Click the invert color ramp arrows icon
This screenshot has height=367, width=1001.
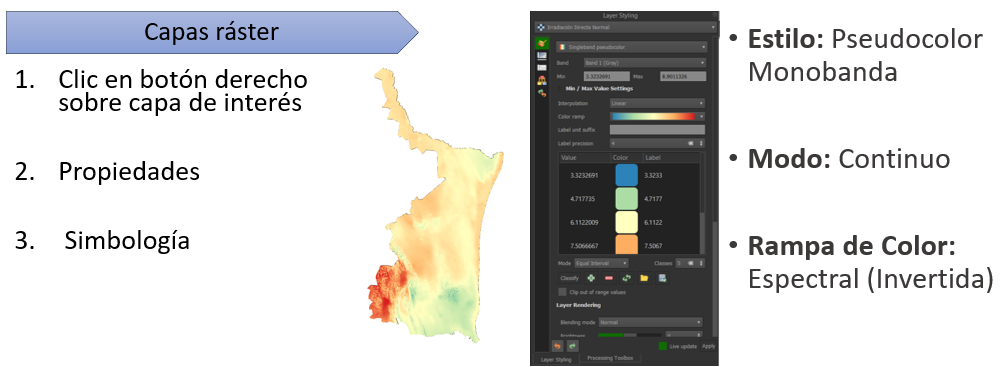click(626, 278)
